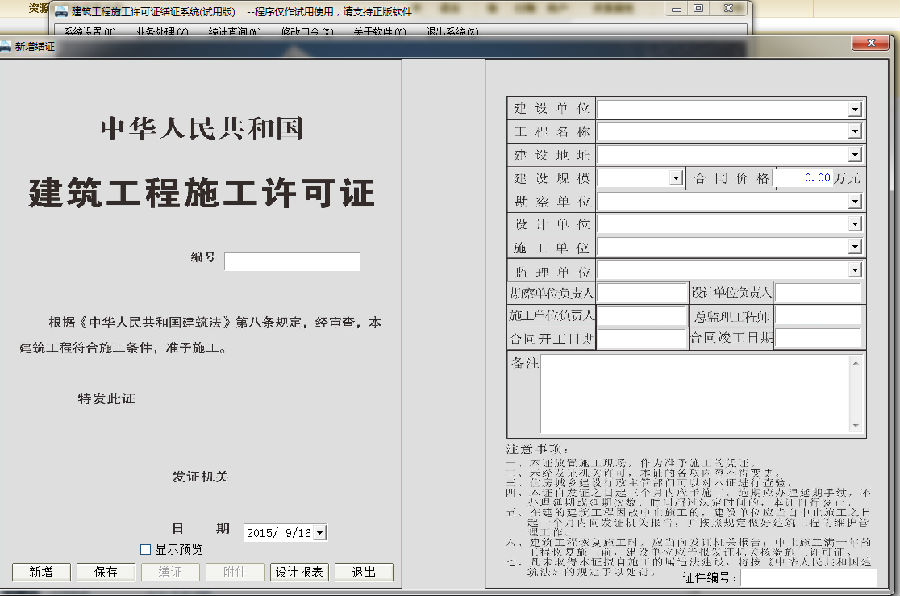Image resolution: width=900 pixels, height=596 pixels.
Task: Close the 新增 dialog with the red X
Action: point(871,43)
